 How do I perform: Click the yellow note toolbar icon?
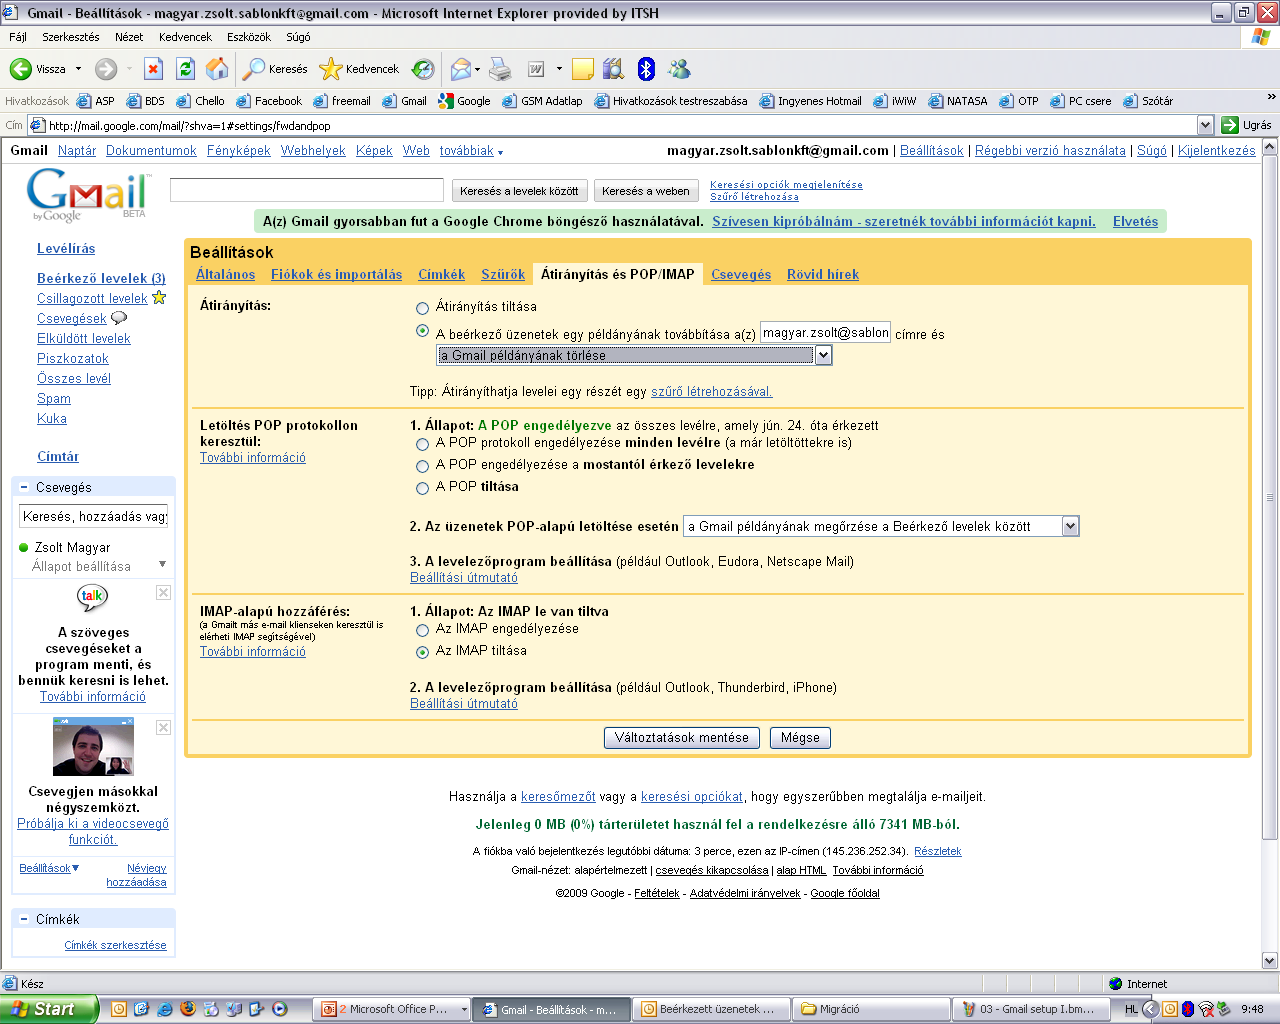tap(583, 69)
